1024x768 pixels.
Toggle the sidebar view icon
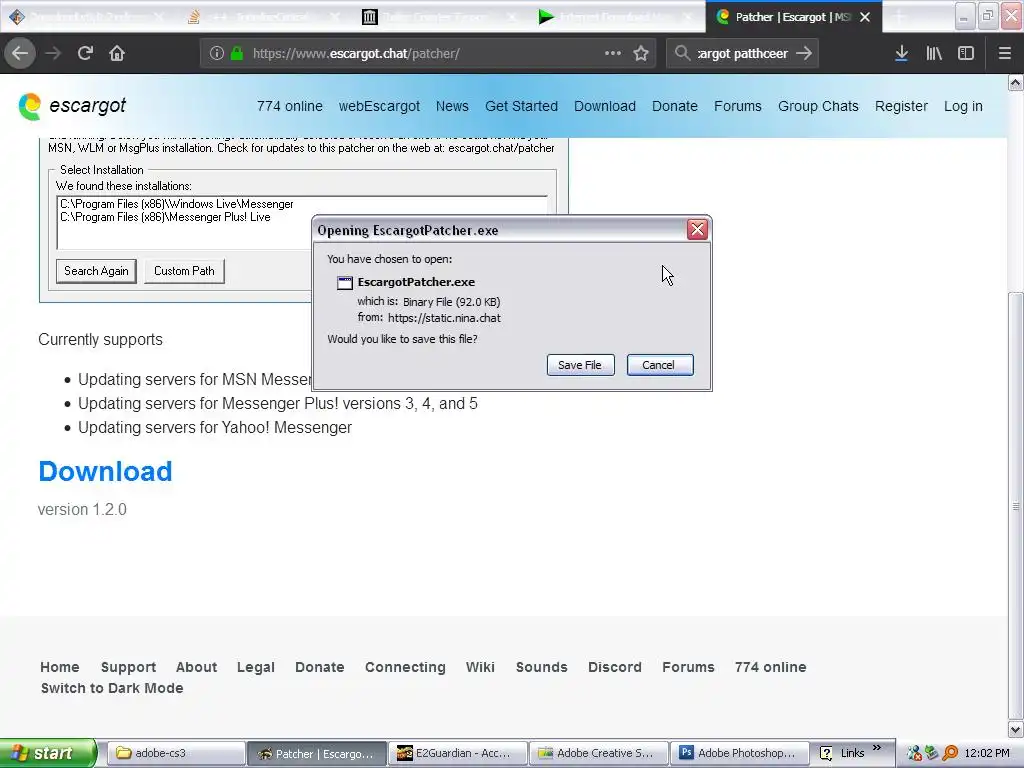coord(966,54)
